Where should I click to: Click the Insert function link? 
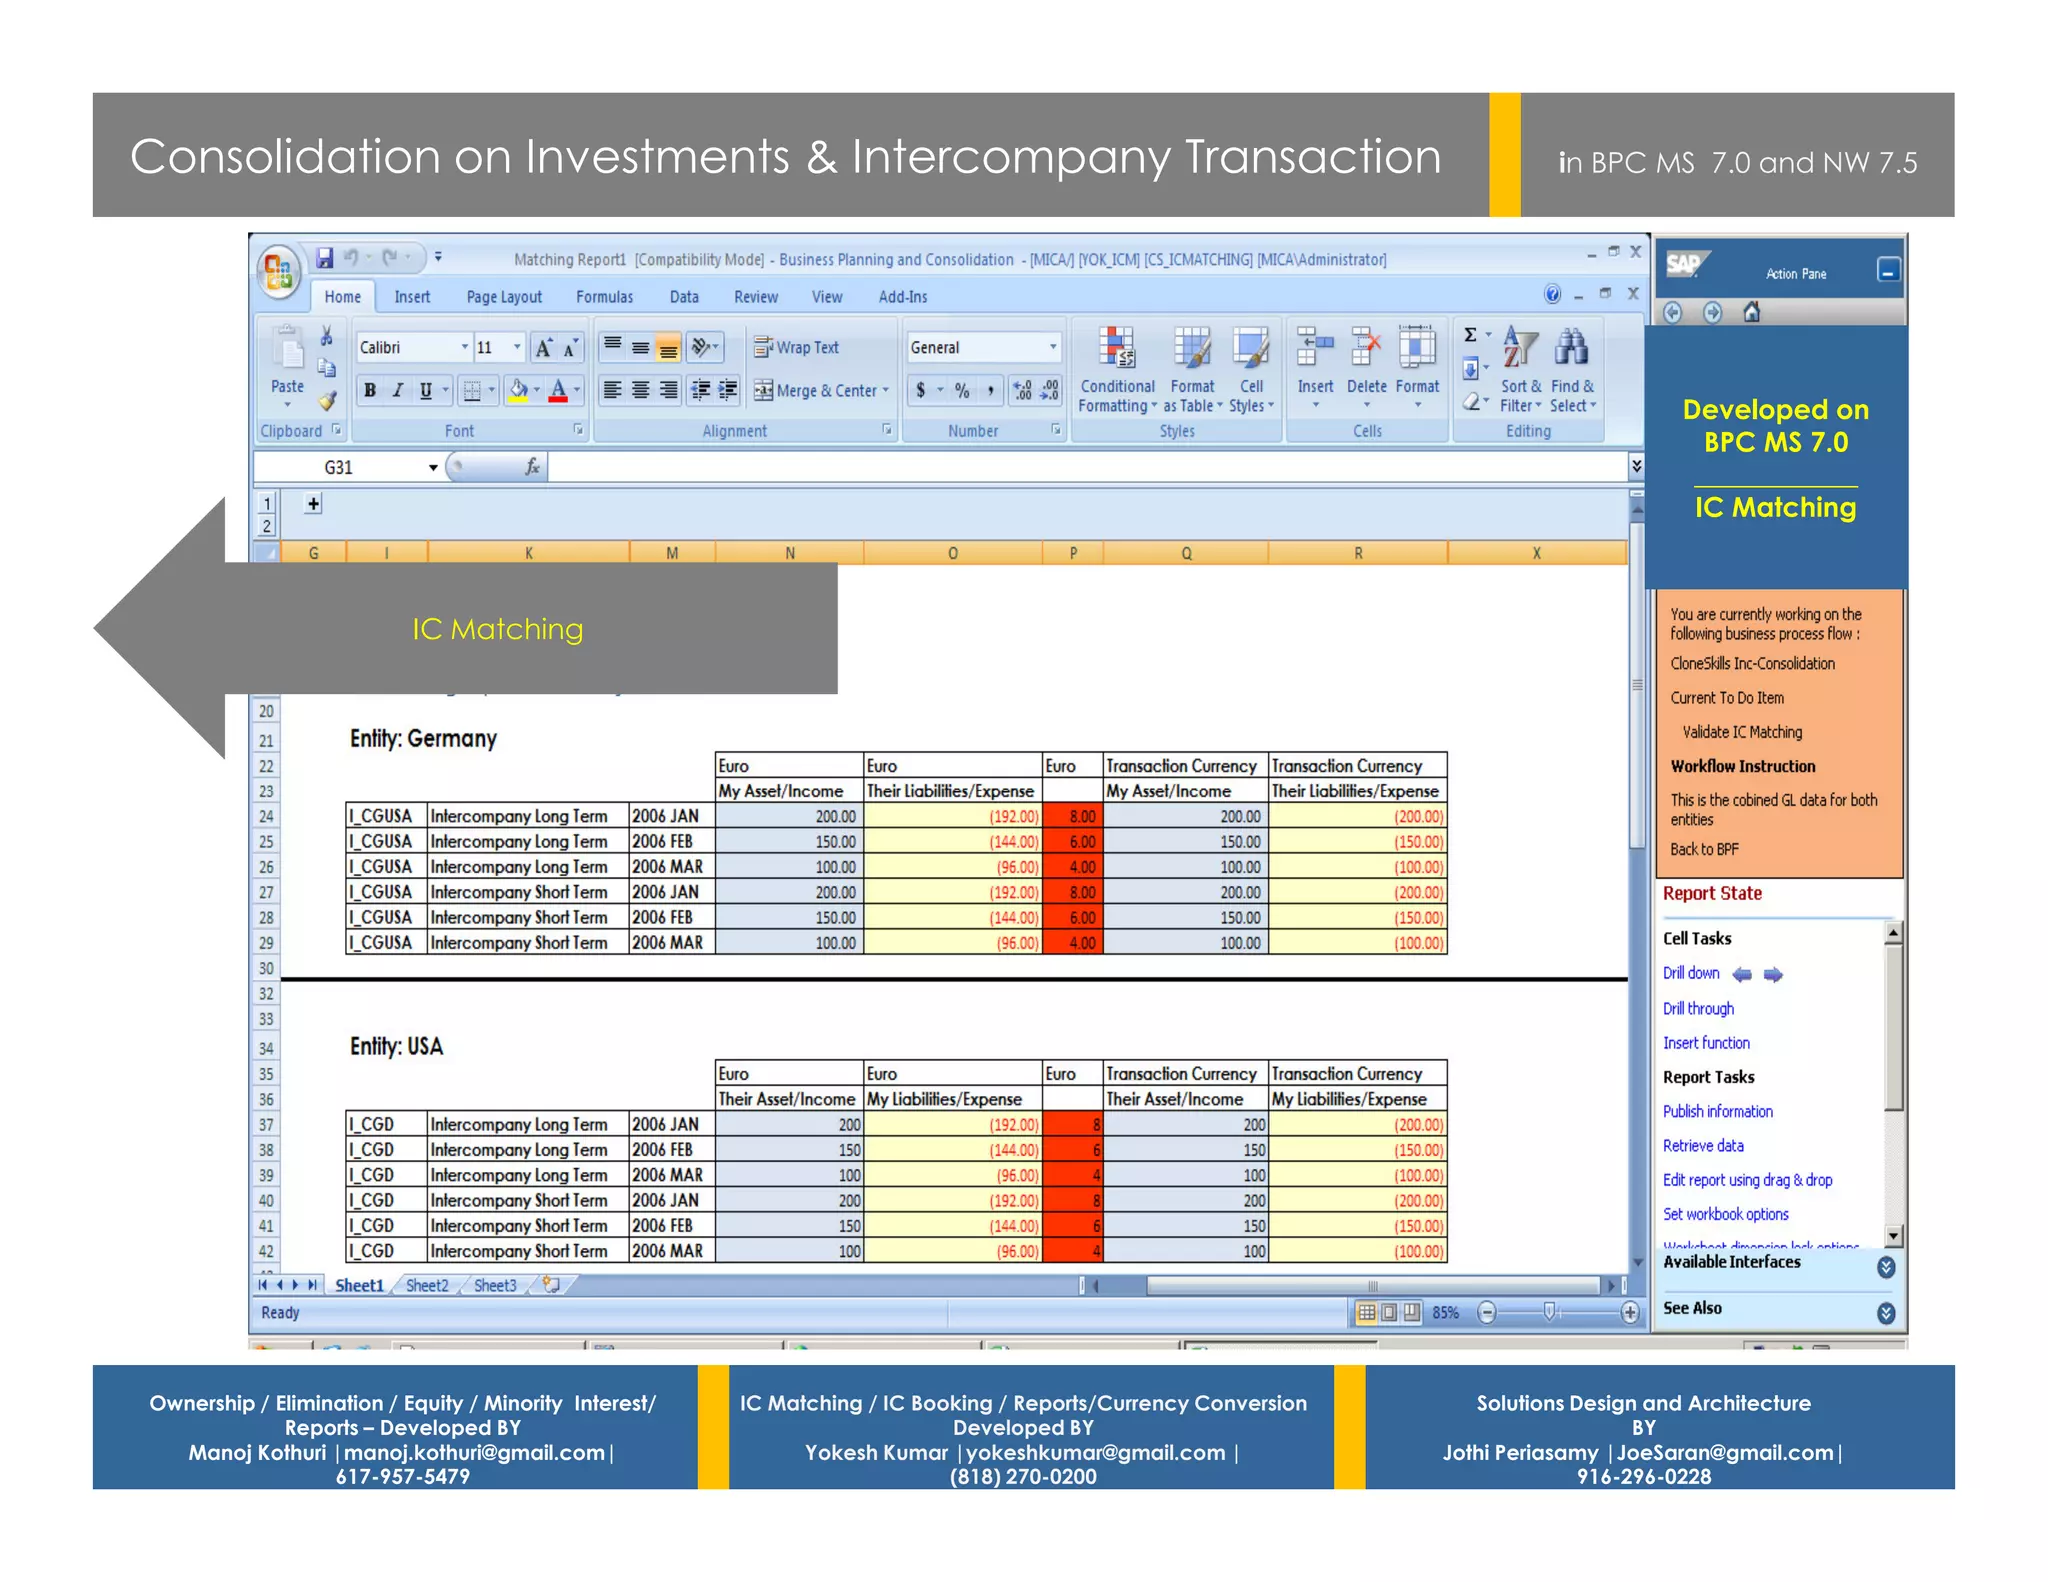[x=1706, y=1042]
